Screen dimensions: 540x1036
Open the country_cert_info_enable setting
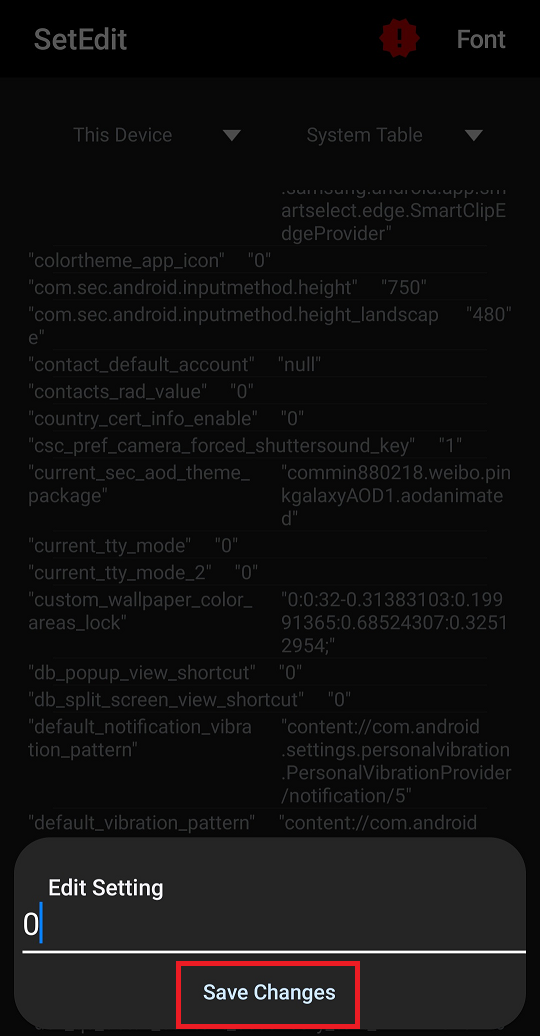(256, 418)
